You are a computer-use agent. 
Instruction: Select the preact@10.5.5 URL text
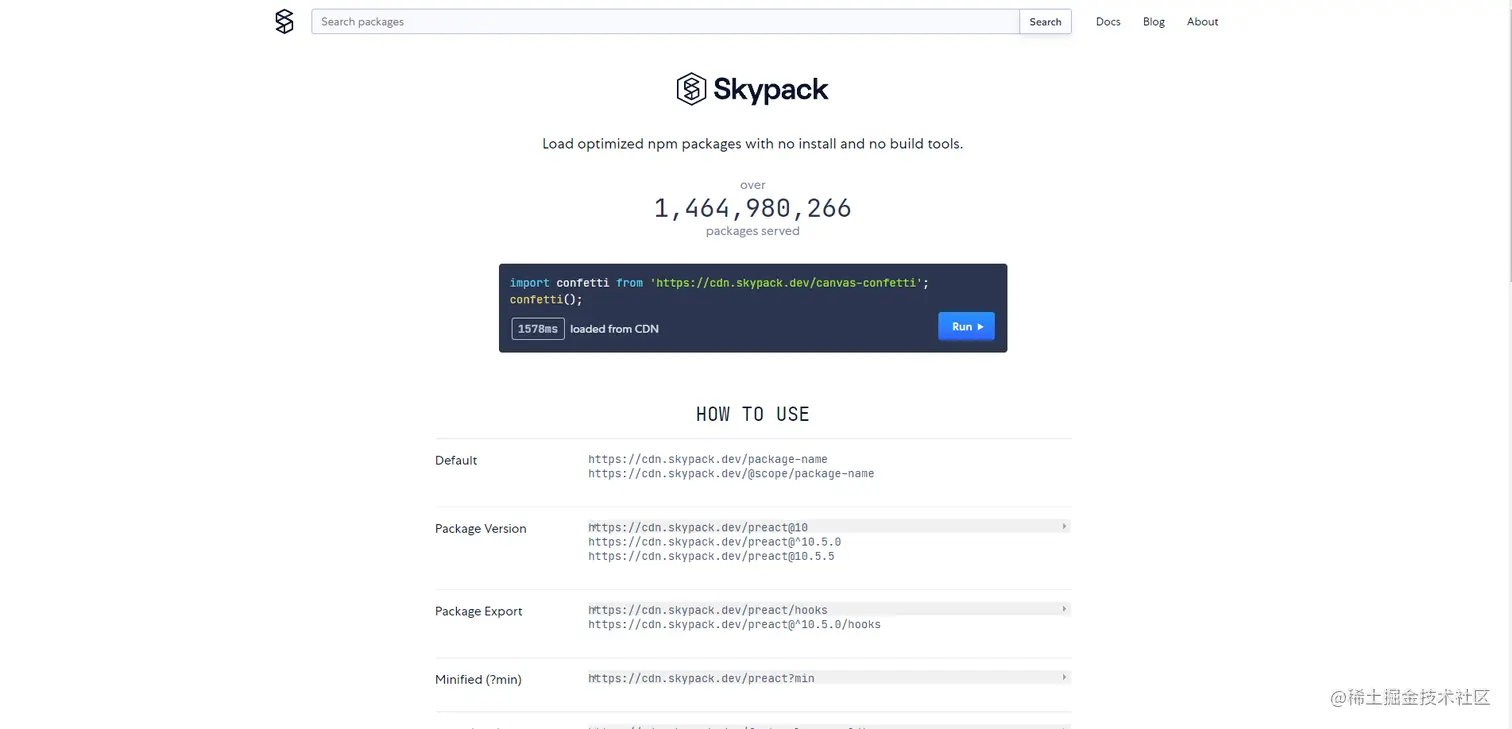[711, 556]
